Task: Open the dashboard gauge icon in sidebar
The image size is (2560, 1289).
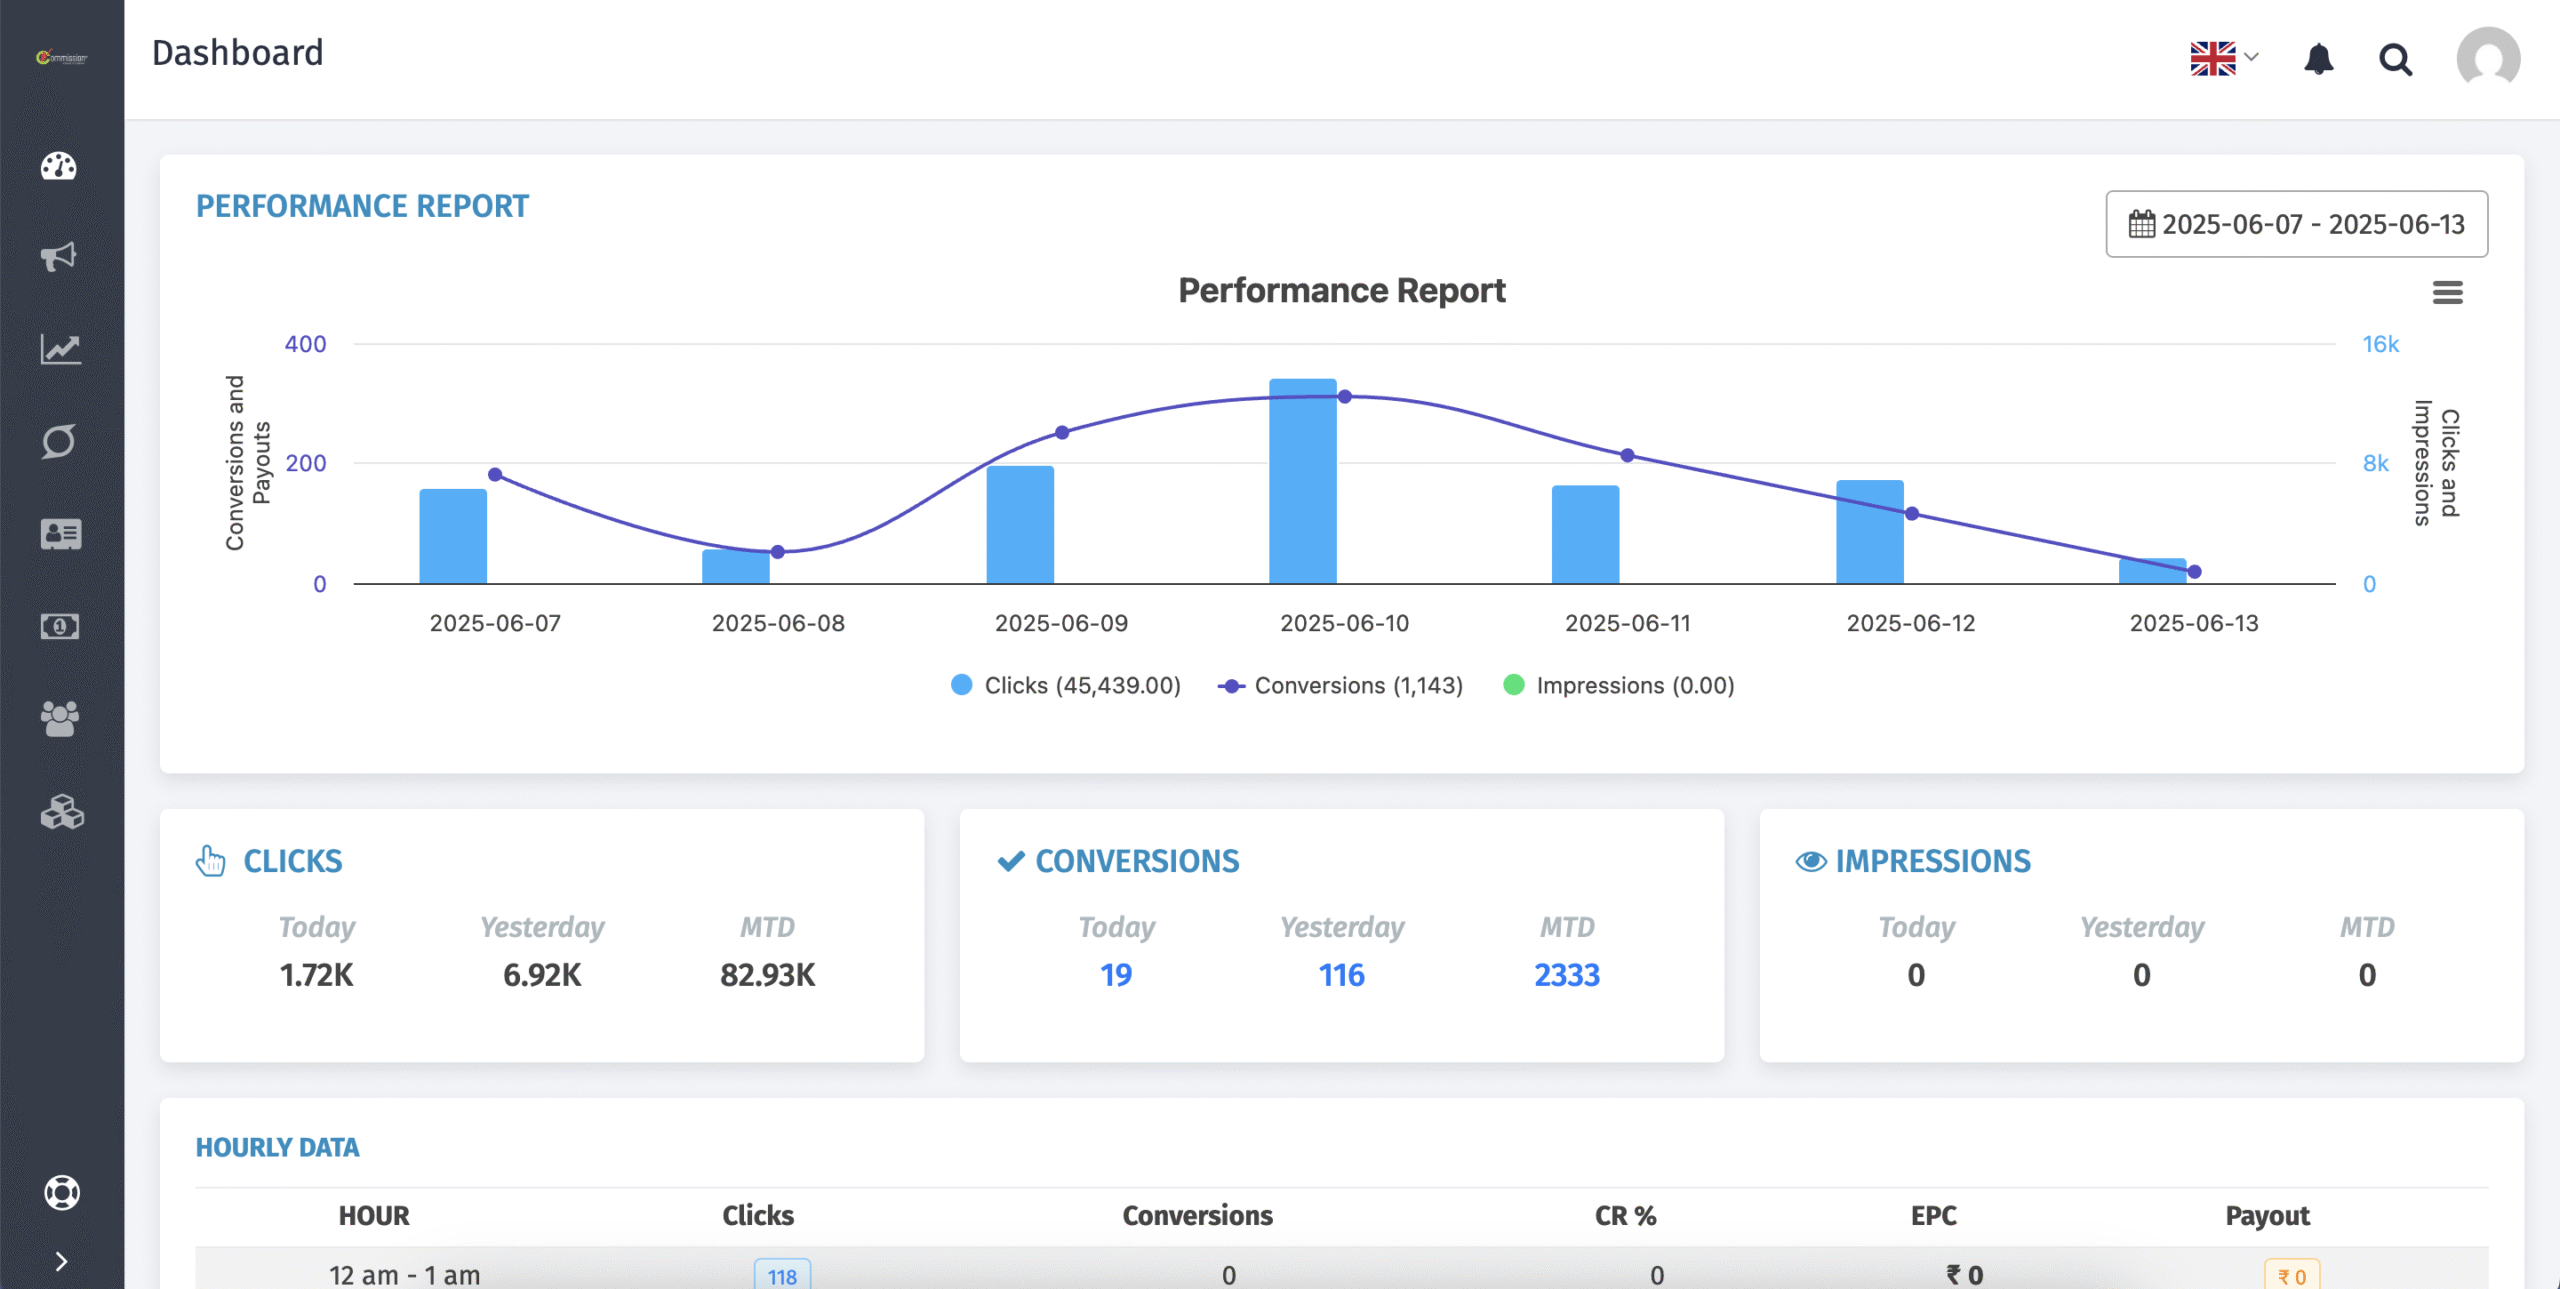Action: [x=59, y=166]
